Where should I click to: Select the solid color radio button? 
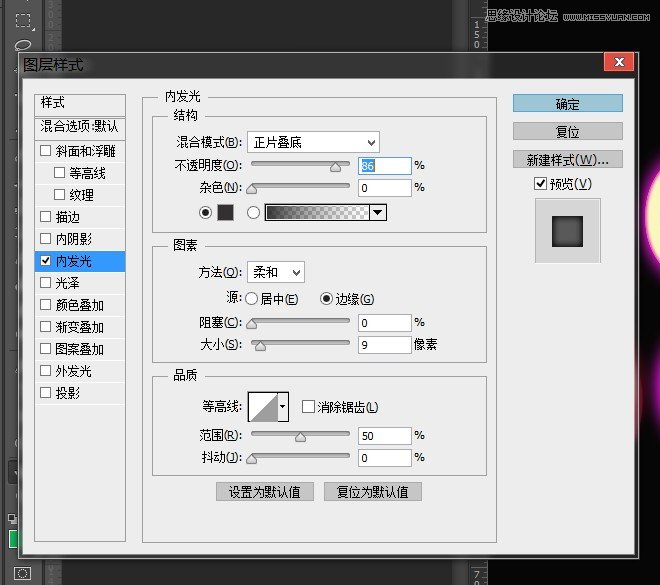click(x=205, y=213)
